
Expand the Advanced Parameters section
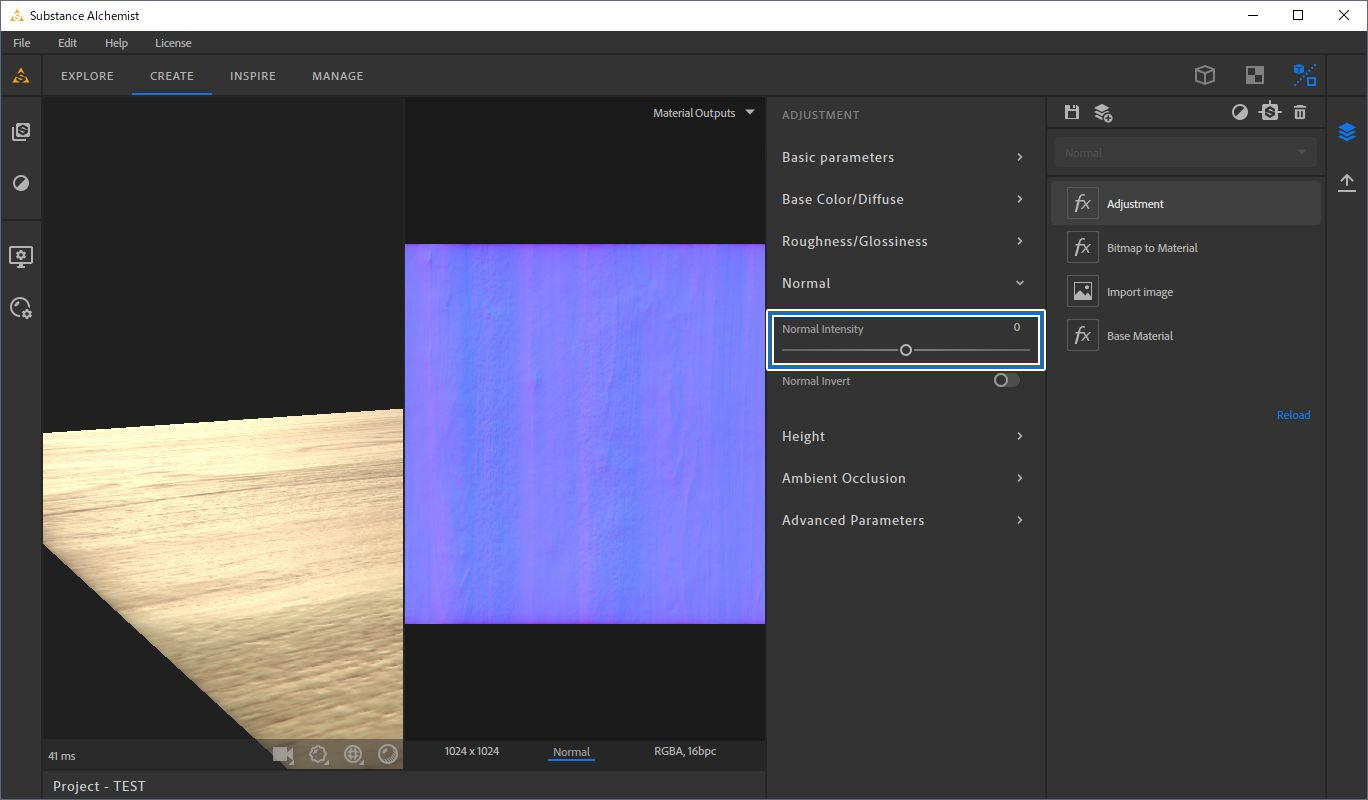point(905,520)
